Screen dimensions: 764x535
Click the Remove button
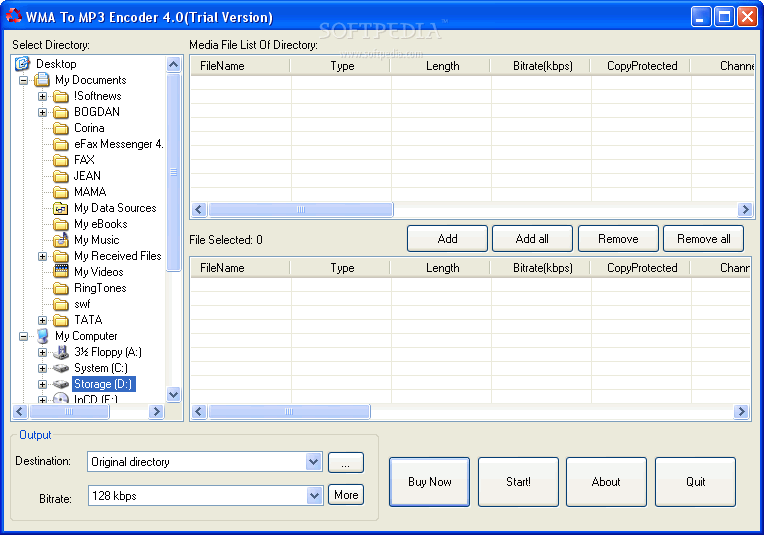[618, 239]
